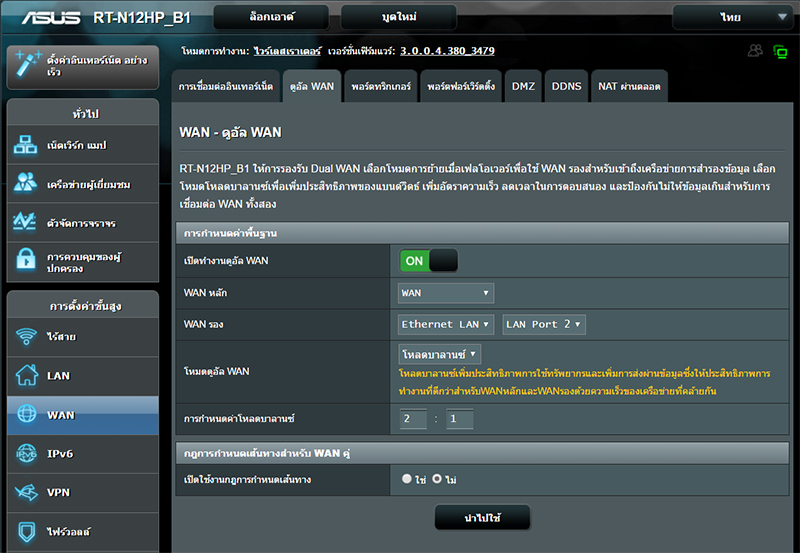Click the WAN หลัก label

pyautogui.click(x=205, y=293)
